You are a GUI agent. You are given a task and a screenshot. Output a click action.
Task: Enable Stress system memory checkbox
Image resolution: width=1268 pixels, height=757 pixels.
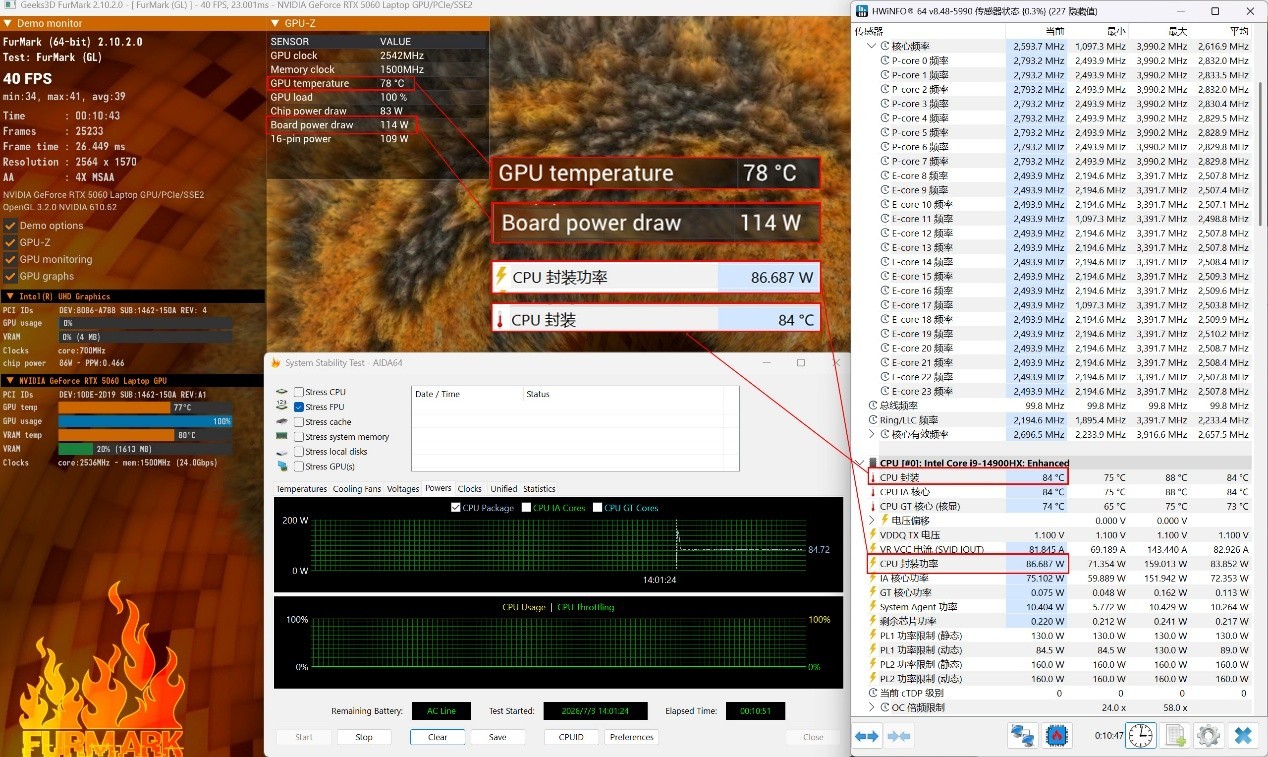pos(299,437)
